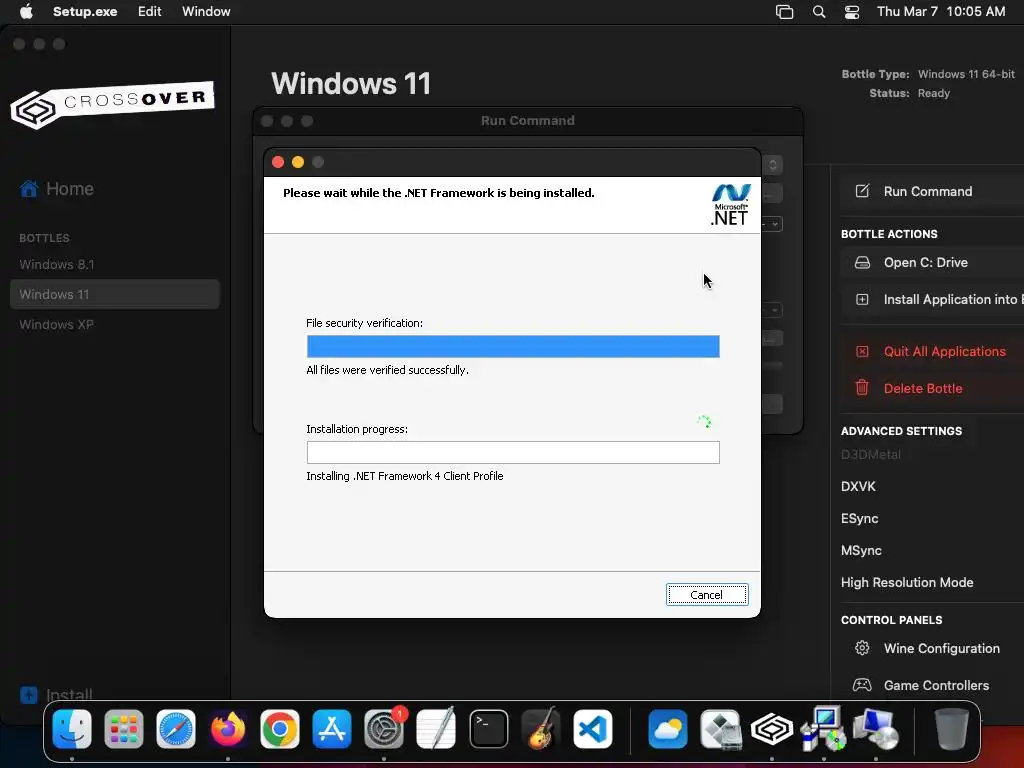Viewport: 1024px width, 768px height.
Task: Click the Wine Configuration gear icon
Action: 862,648
